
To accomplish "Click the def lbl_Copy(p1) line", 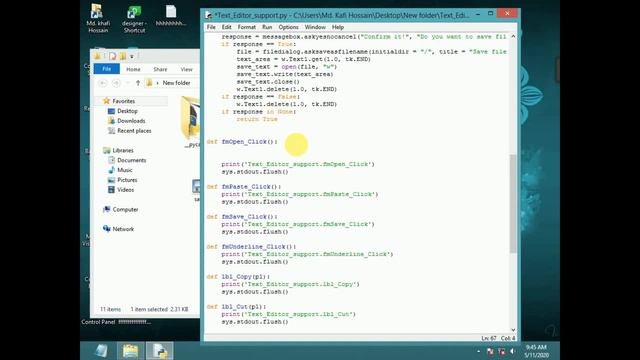I will 238,277.
